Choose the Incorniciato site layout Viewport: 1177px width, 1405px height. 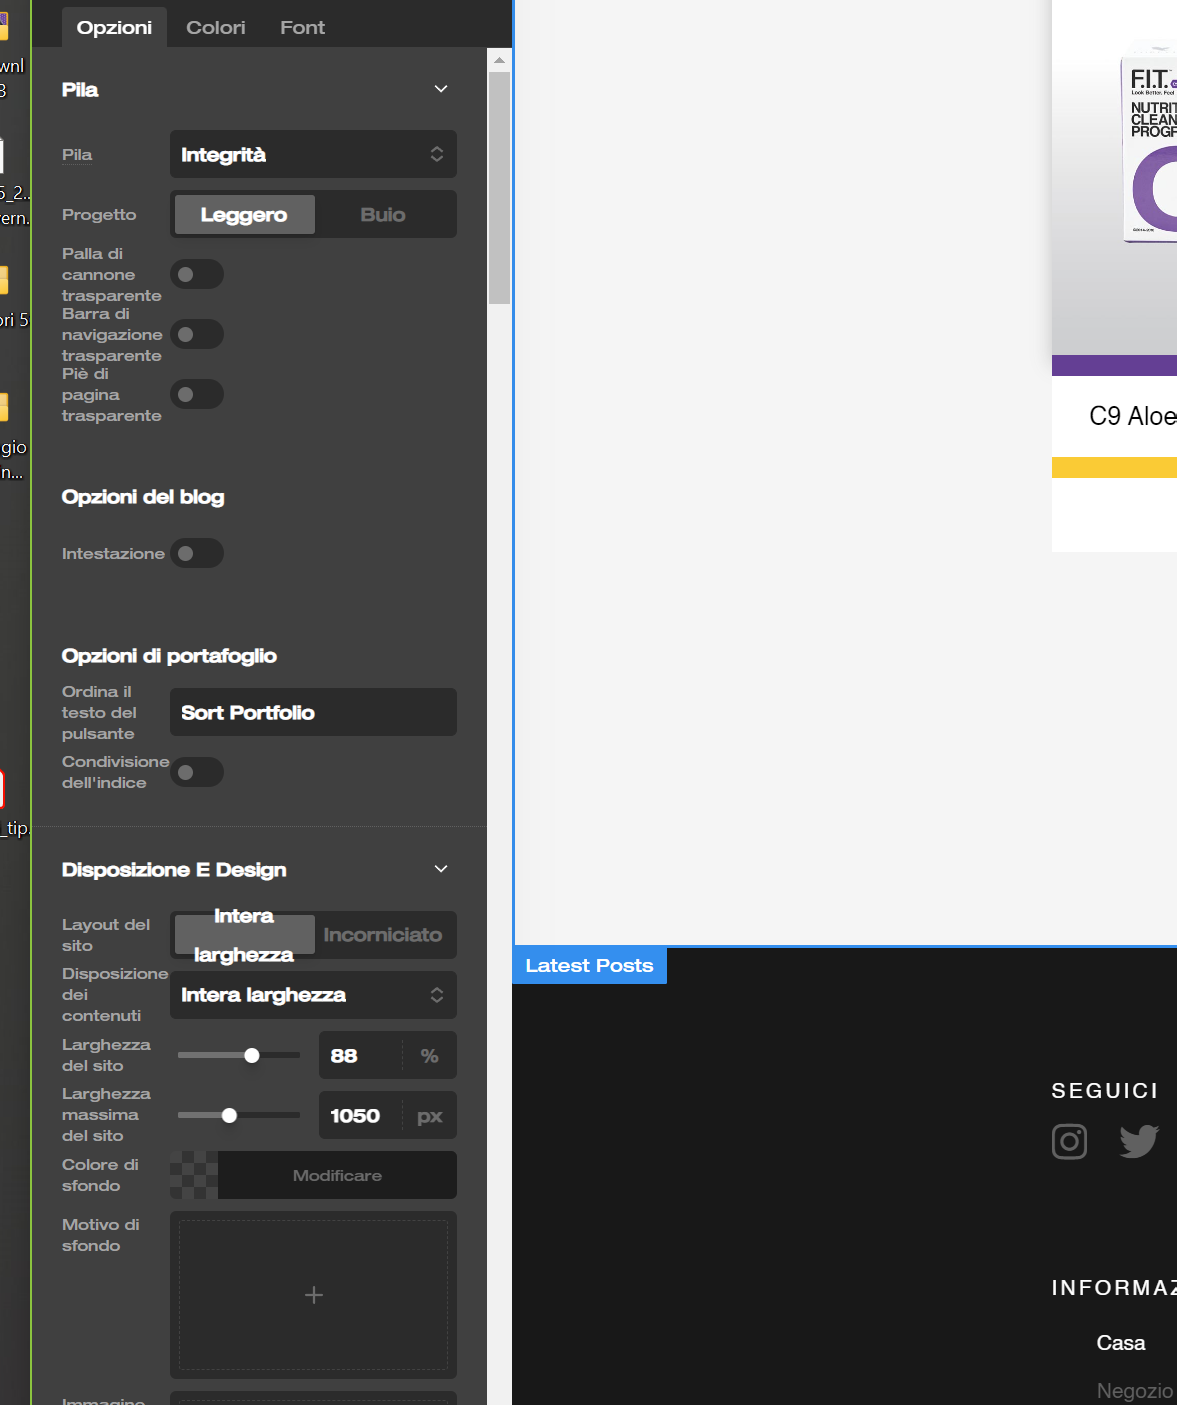coord(383,935)
